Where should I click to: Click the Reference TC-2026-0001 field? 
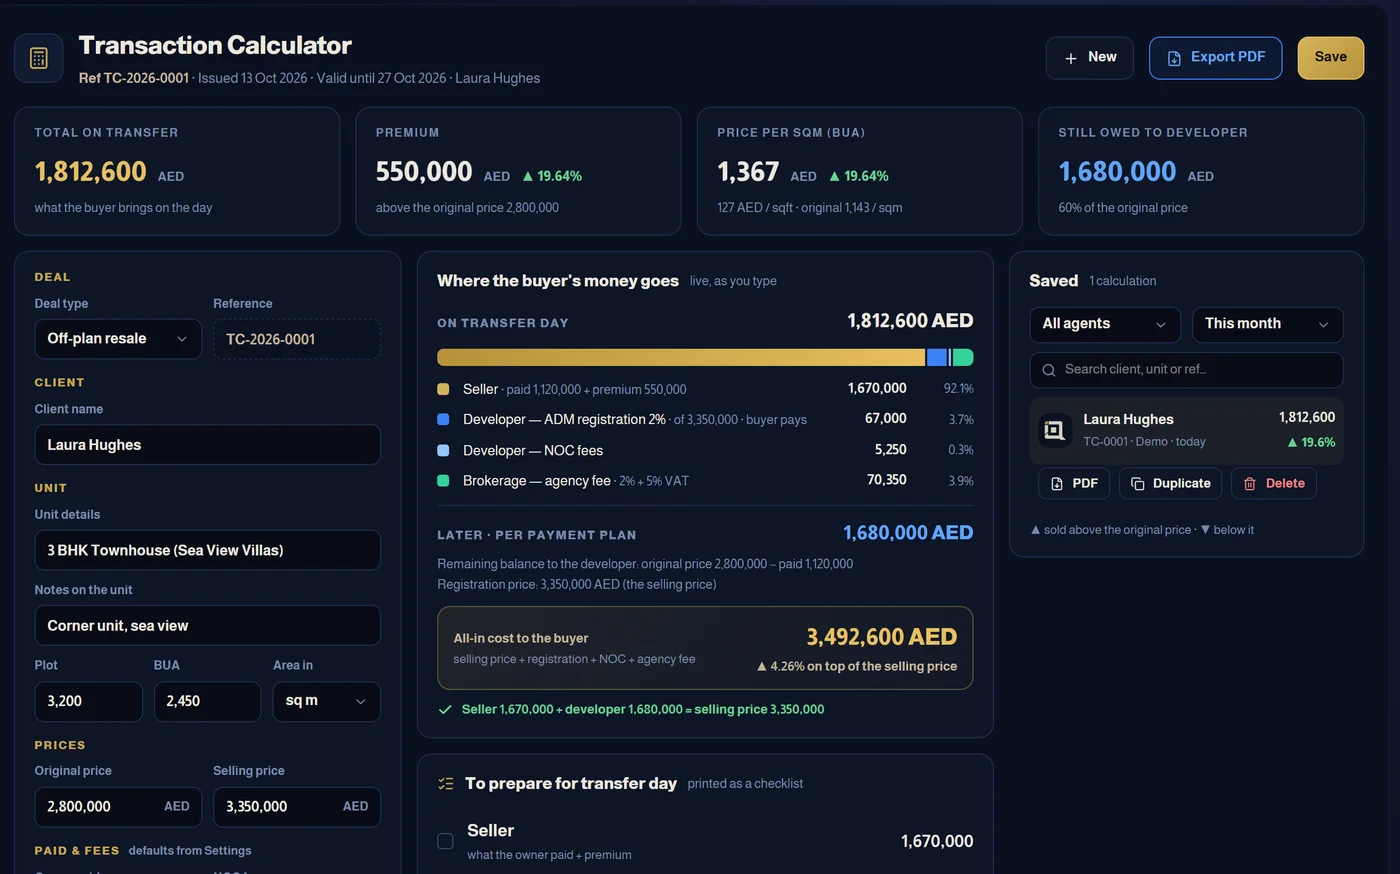(x=297, y=339)
